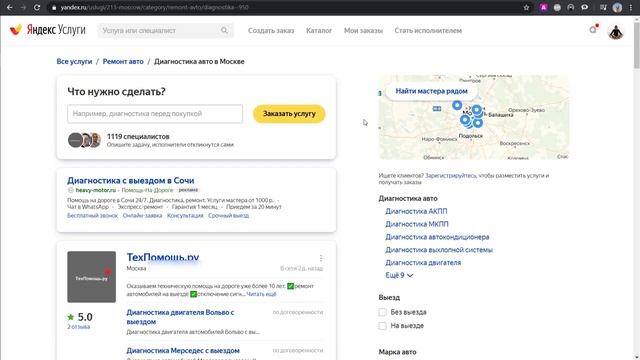This screenshot has width=640, height=360.
Task: Reload the page with refresh icon
Action: coord(37,7)
